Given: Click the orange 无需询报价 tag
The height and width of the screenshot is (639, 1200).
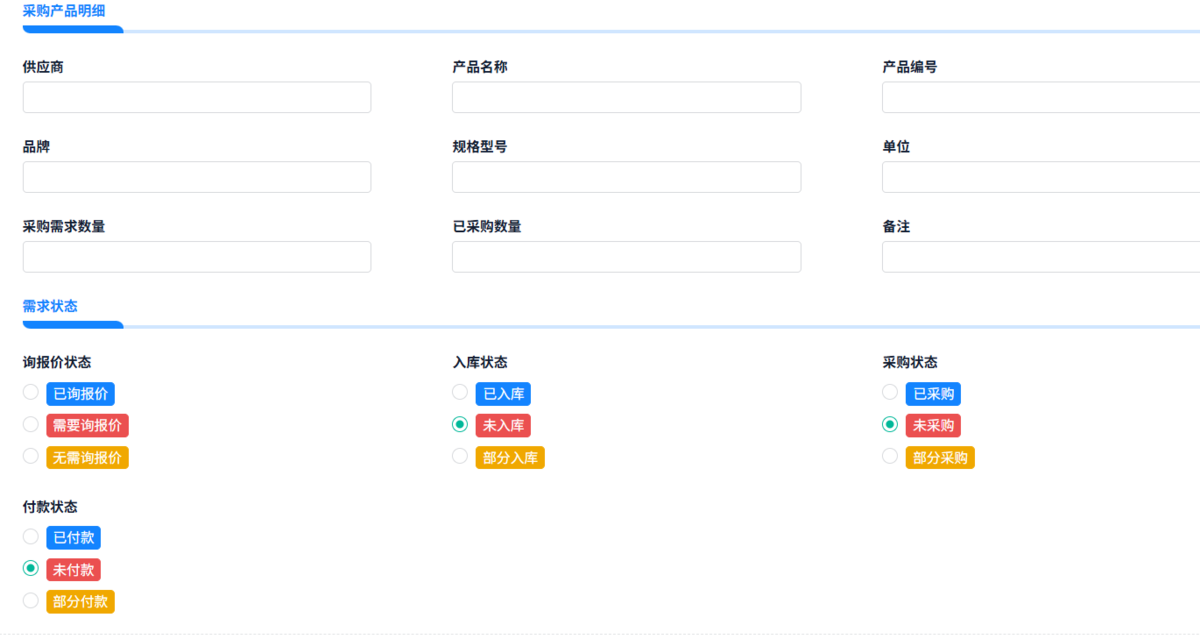Looking at the screenshot, I should 87,458.
